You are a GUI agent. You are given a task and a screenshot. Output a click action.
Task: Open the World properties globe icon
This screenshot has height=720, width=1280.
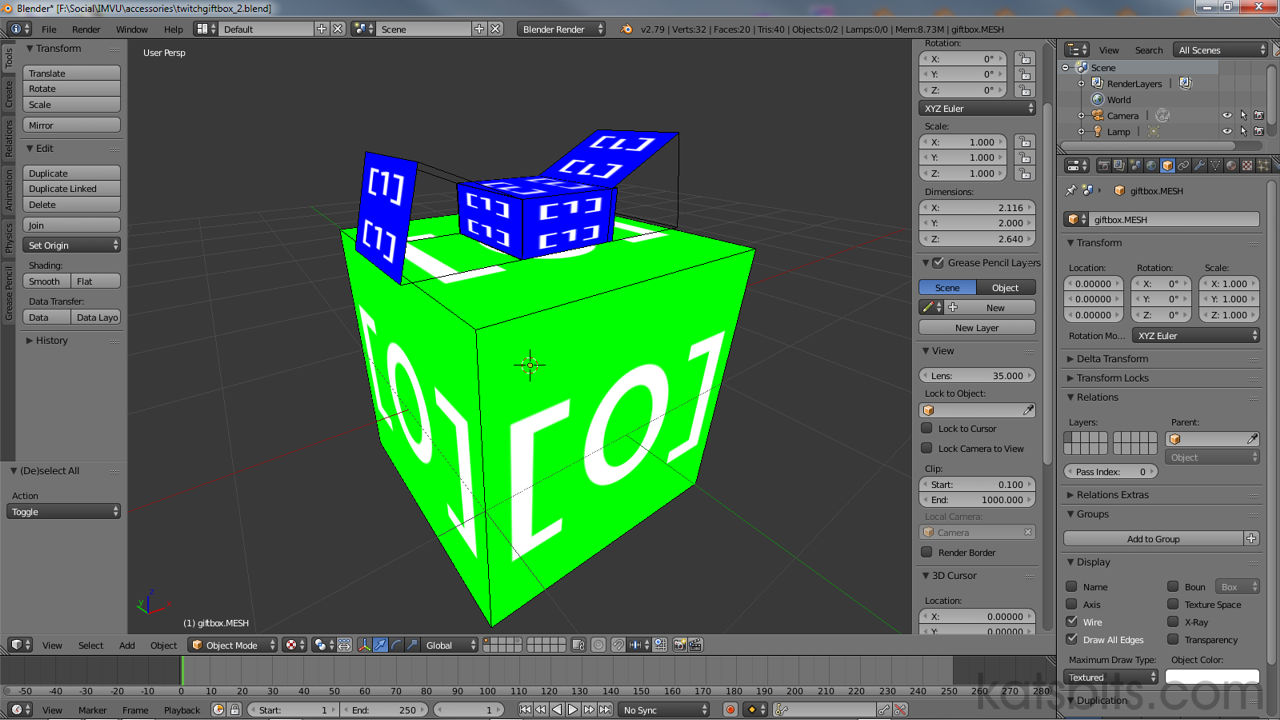click(1151, 165)
